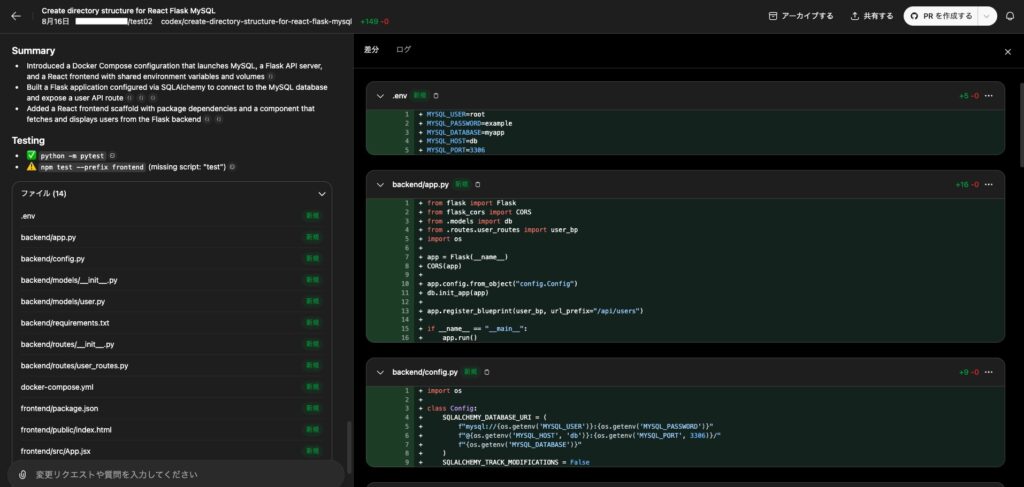Focus the change request input field
Image resolution: width=1024 pixels, height=487 pixels.
tap(186, 475)
